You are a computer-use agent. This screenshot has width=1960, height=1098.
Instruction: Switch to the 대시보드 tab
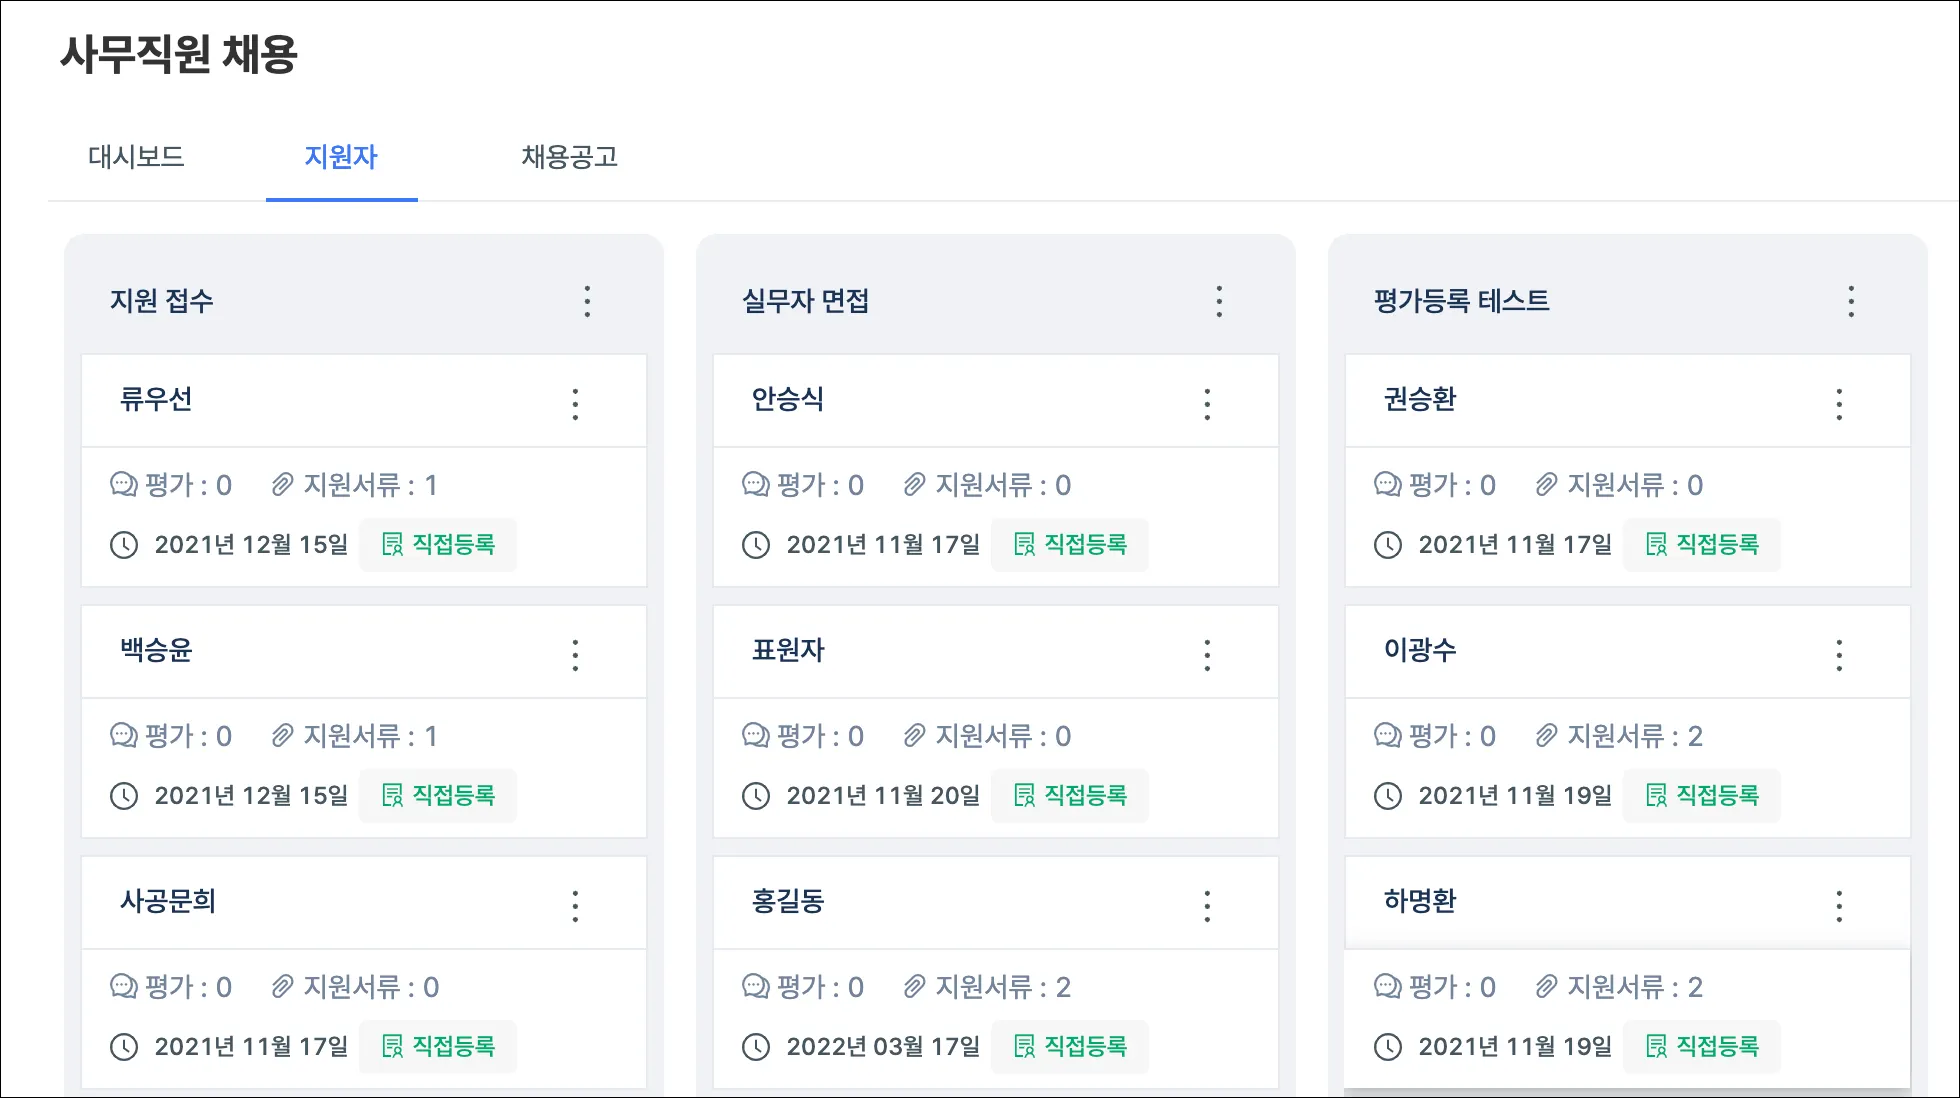tap(136, 157)
